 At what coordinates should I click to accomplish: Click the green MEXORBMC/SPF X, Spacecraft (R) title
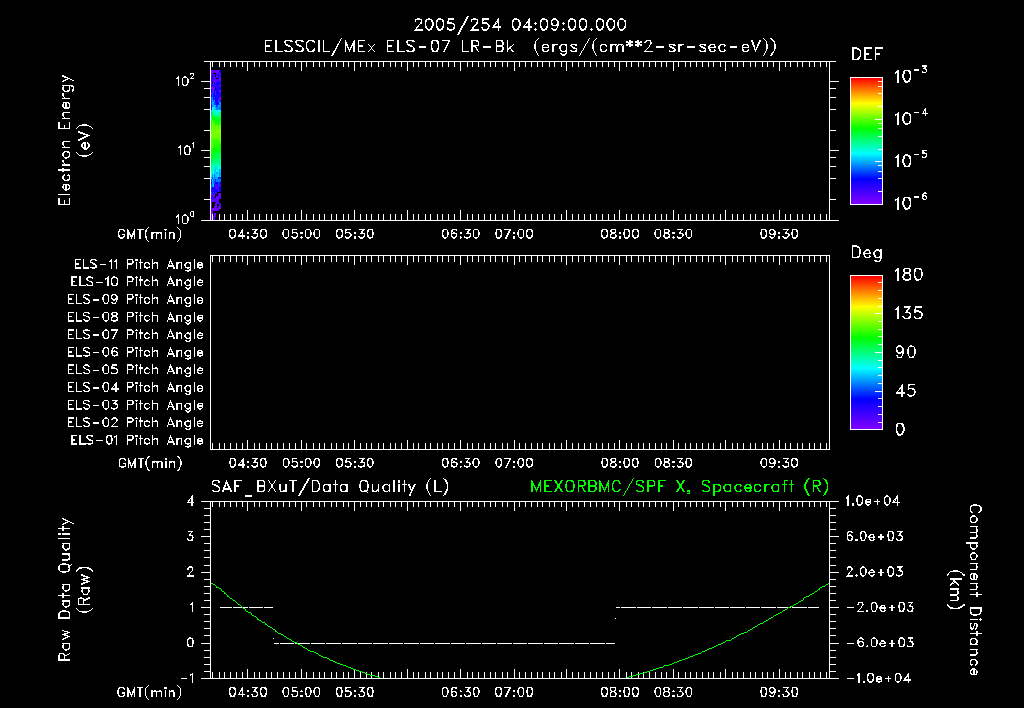(x=679, y=487)
